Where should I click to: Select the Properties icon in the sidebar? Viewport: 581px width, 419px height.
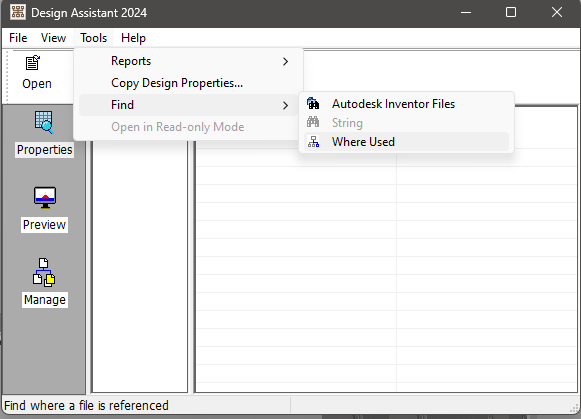click(x=44, y=123)
